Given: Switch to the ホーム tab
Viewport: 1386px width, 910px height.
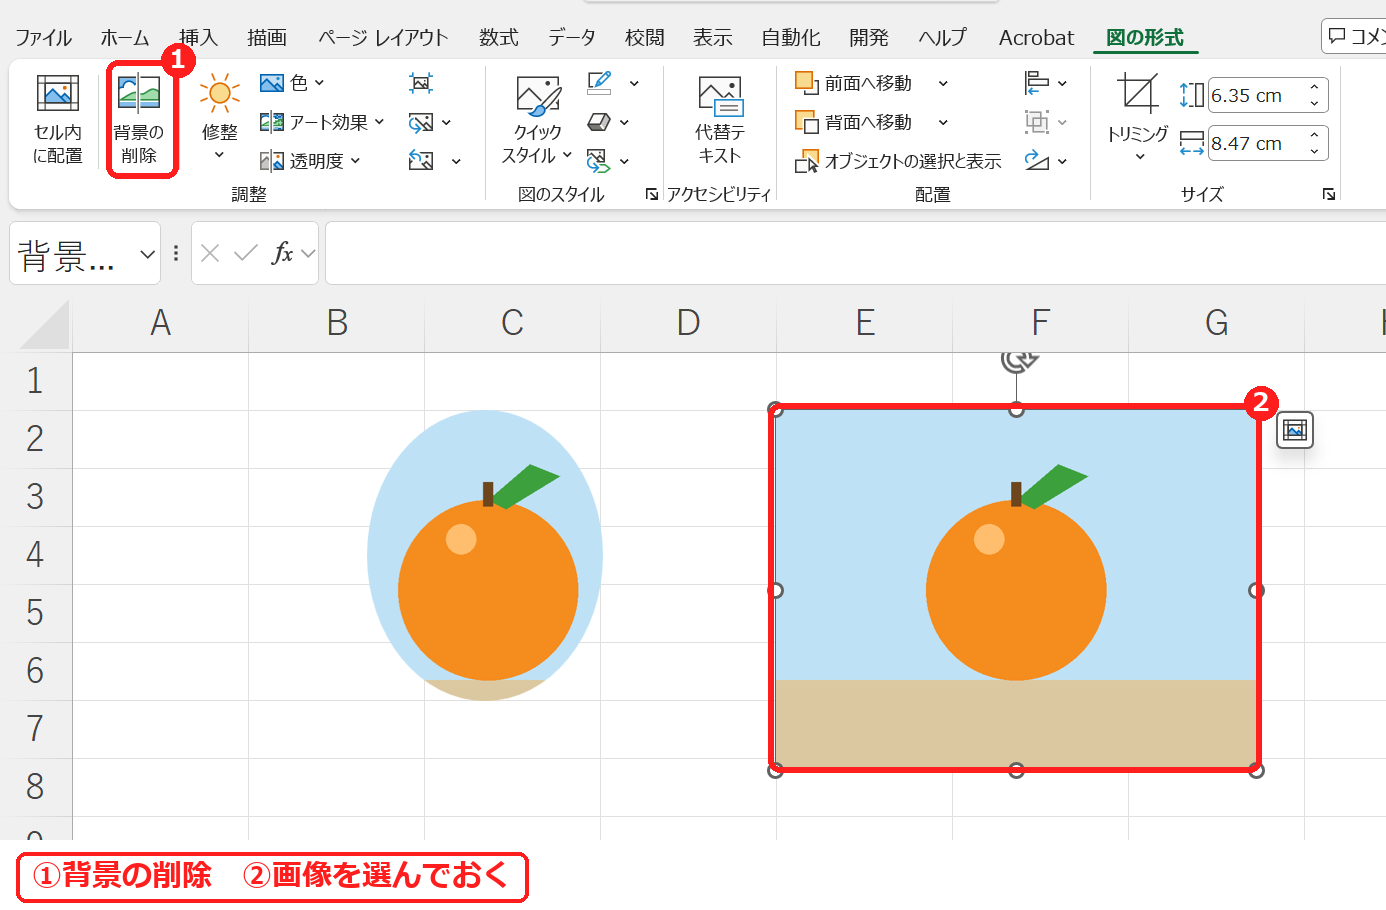Looking at the screenshot, I should 125,38.
